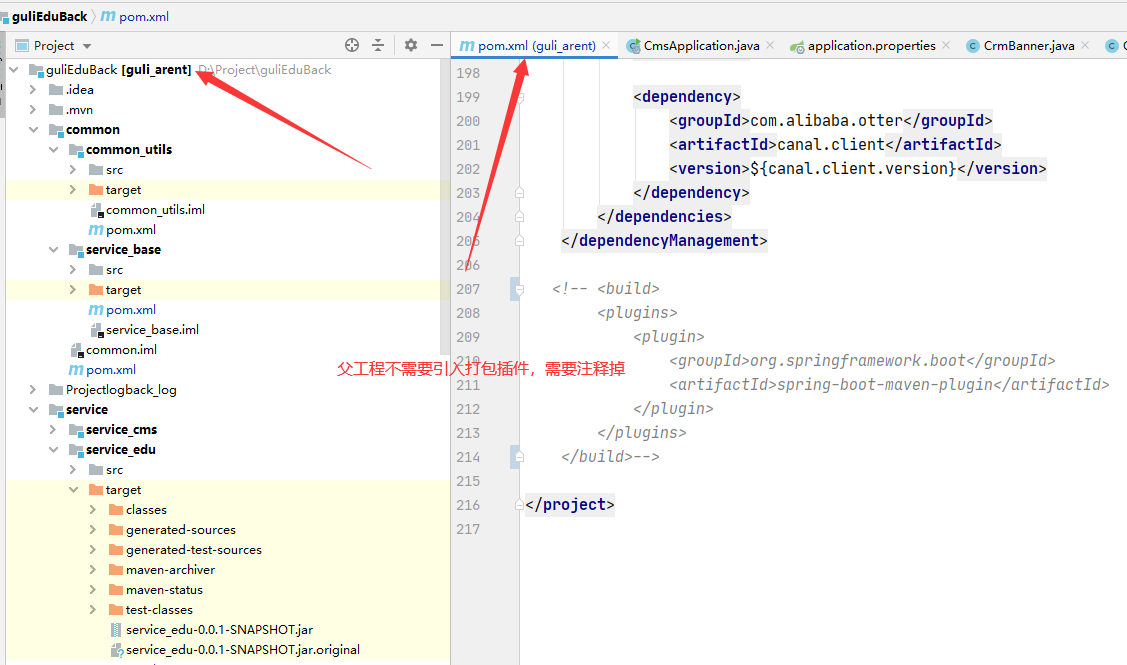This screenshot has width=1127, height=665.
Task: Expand the service_cms module
Action: [x=52, y=429]
